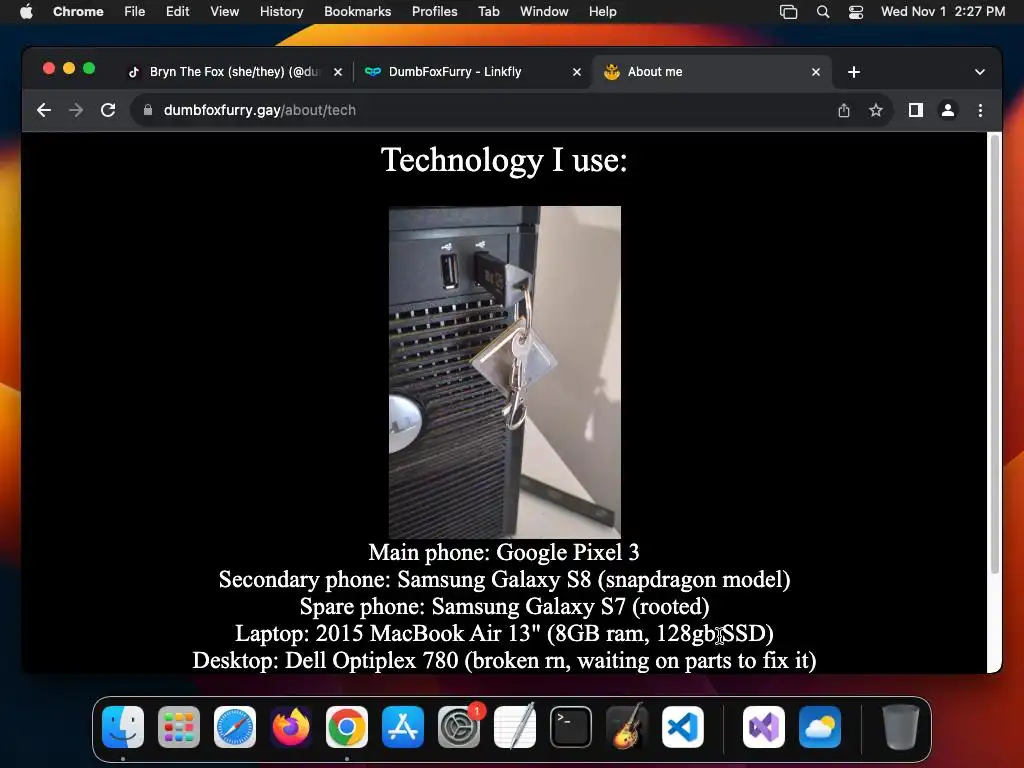Share this page from the address bar

pyautogui.click(x=844, y=110)
